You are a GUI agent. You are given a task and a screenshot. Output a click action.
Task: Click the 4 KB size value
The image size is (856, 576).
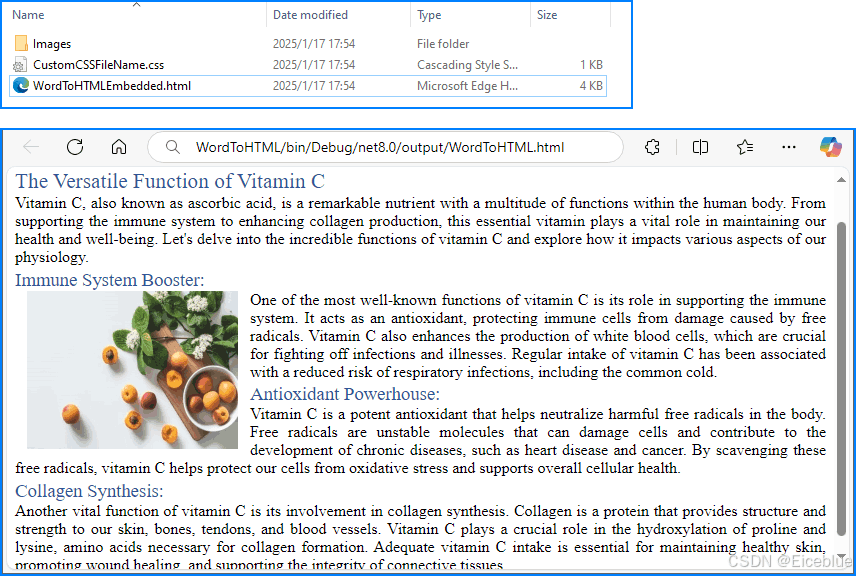pos(591,86)
